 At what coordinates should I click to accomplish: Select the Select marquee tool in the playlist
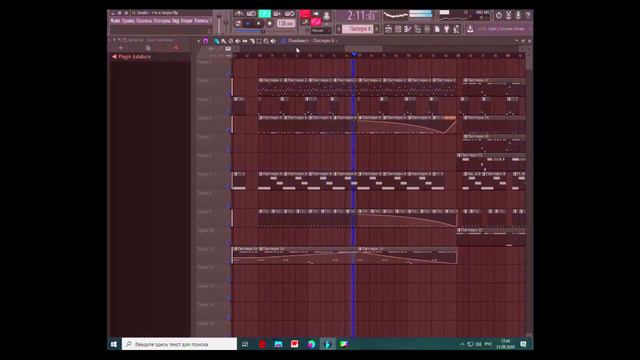coord(259,41)
